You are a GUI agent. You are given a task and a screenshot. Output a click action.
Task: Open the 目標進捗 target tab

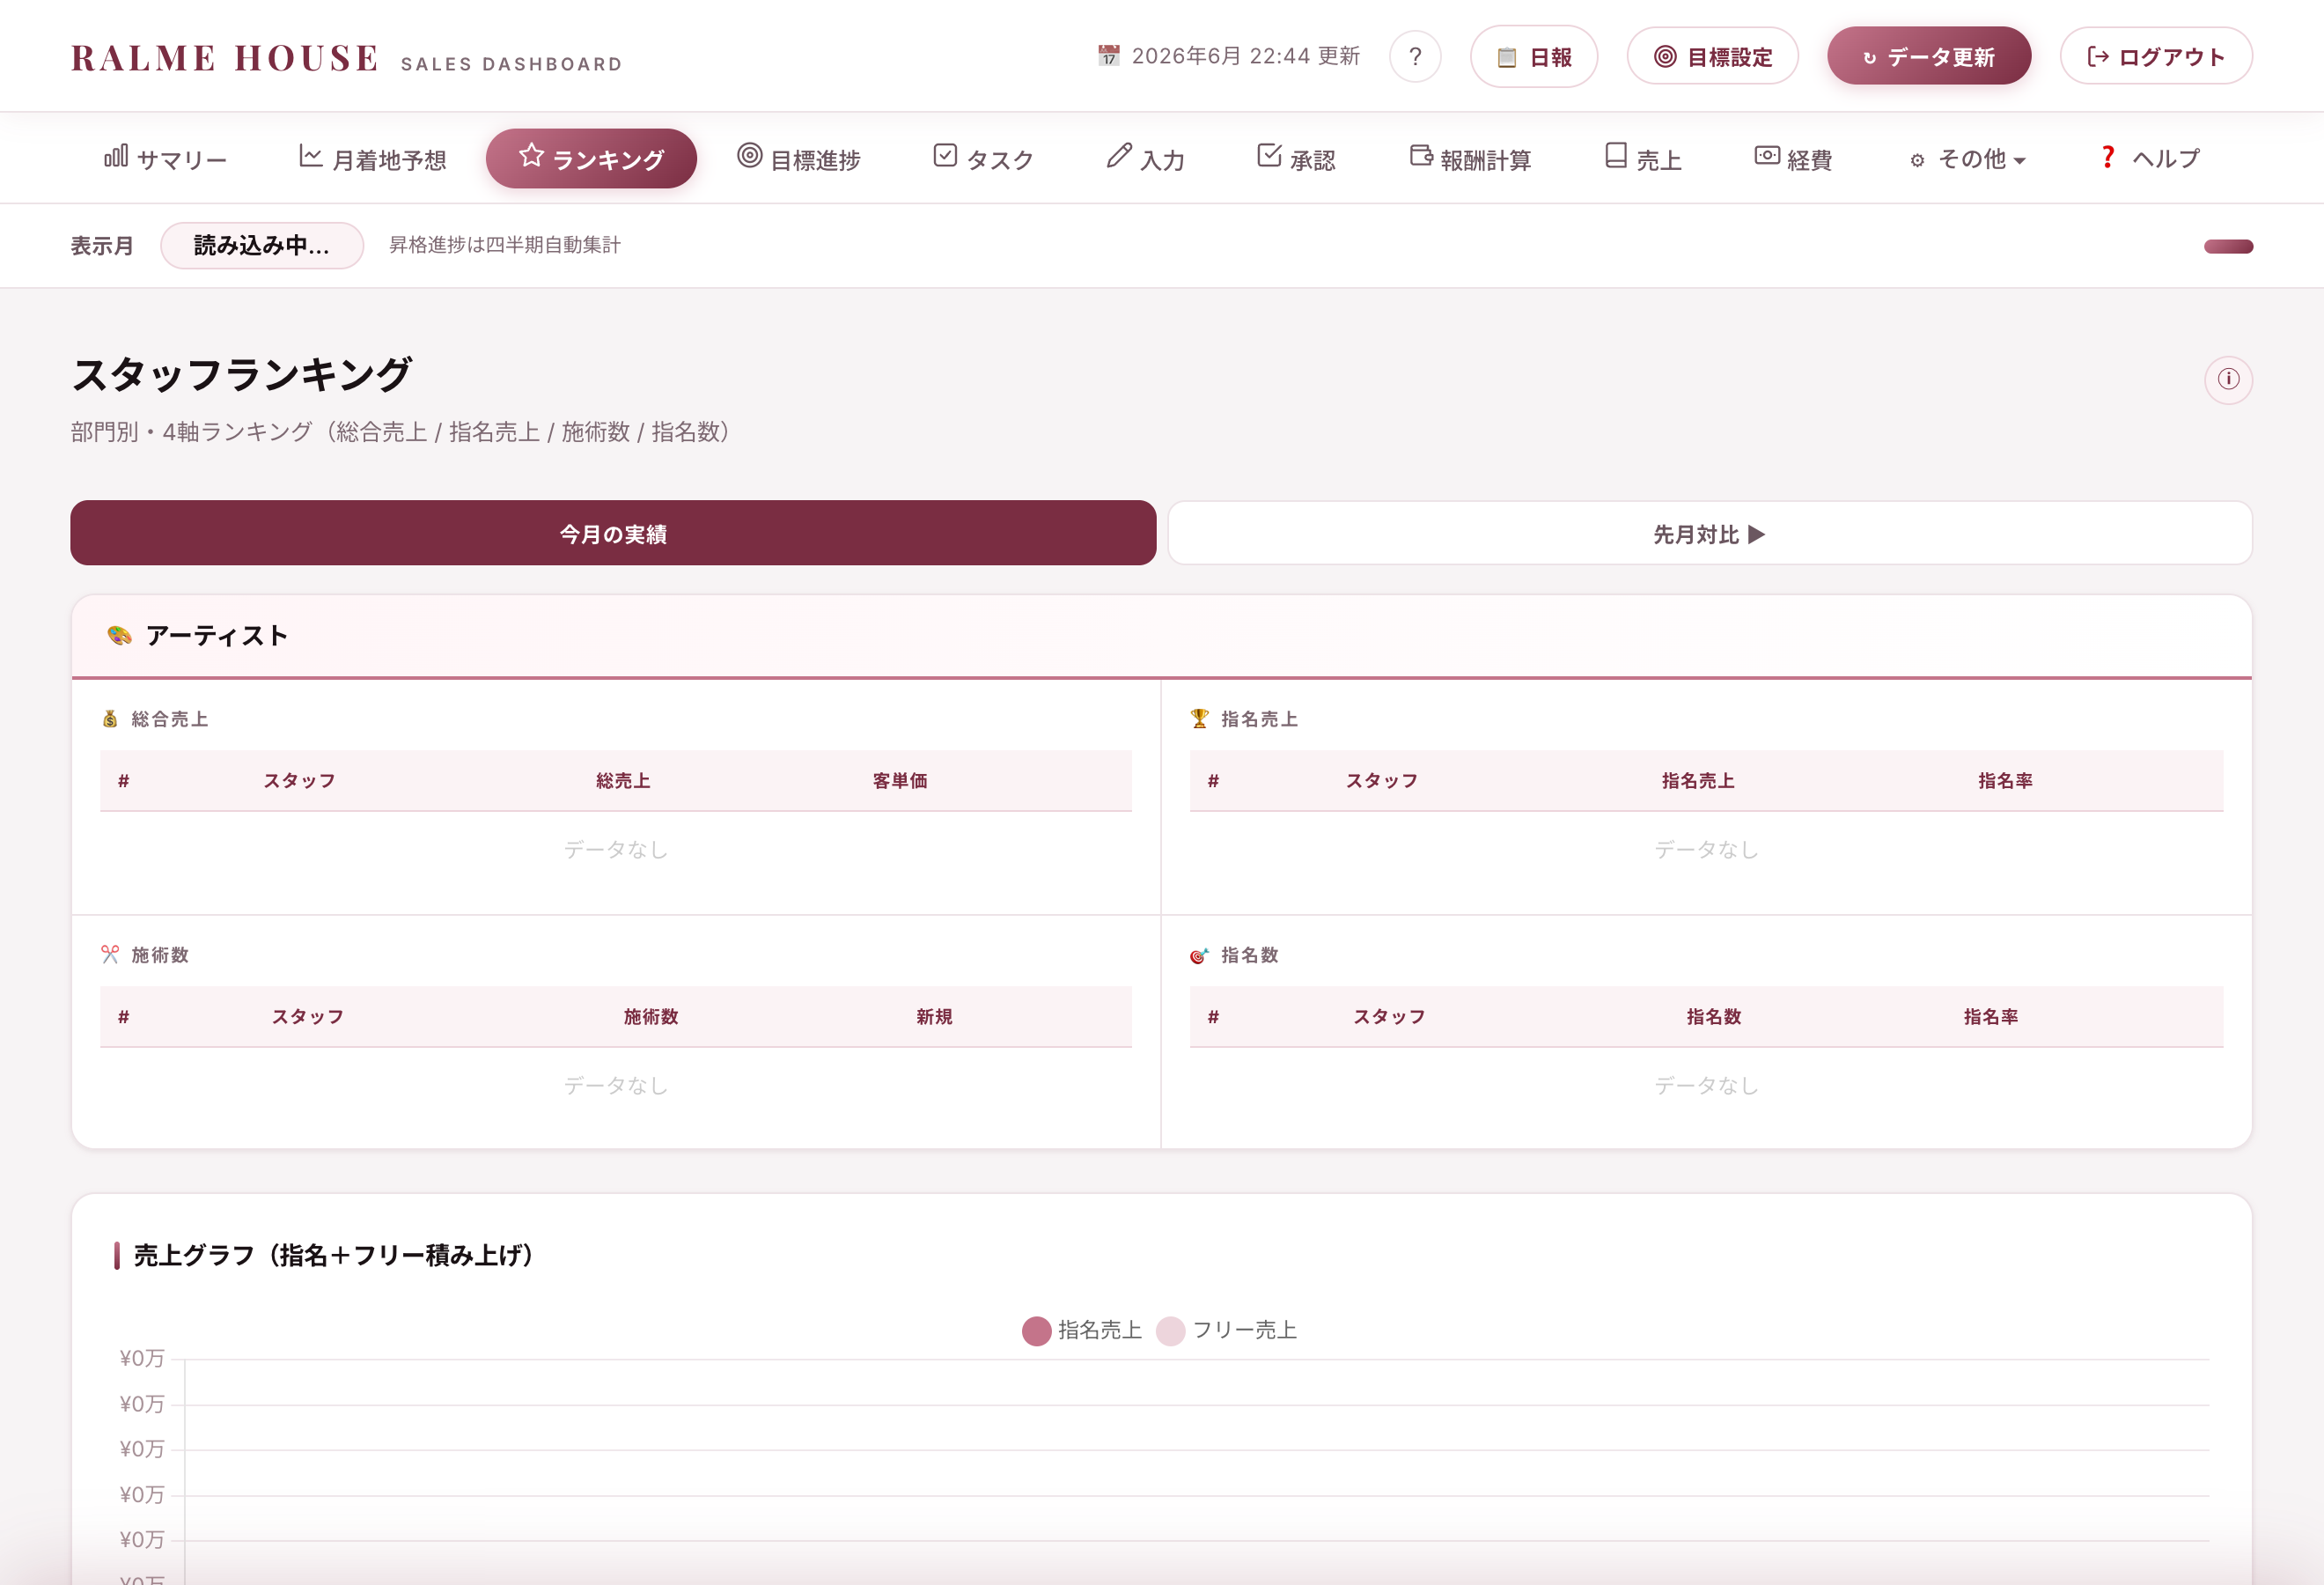tap(799, 159)
